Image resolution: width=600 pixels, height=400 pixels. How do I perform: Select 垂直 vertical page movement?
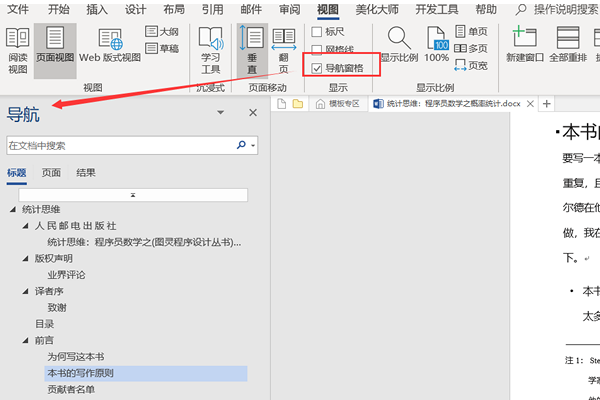click(x=252, y=51)
